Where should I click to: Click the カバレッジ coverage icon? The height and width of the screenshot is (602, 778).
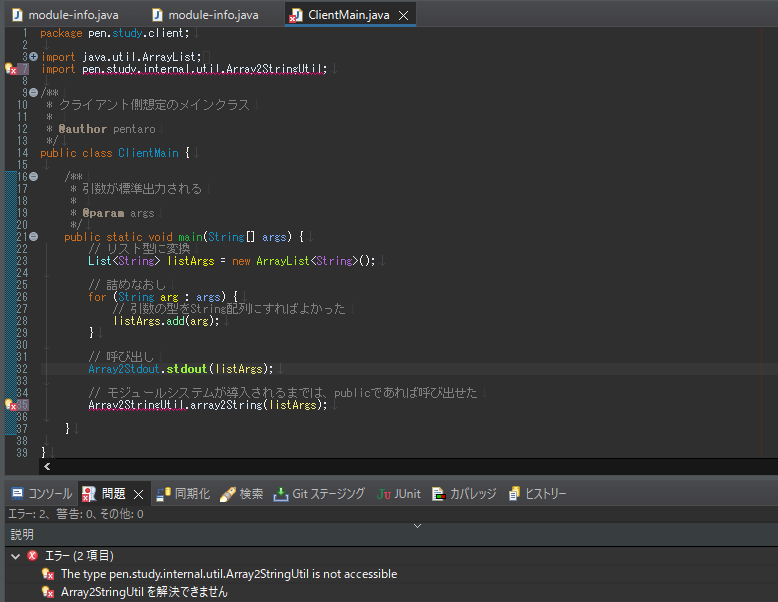(x=438, y=494)
